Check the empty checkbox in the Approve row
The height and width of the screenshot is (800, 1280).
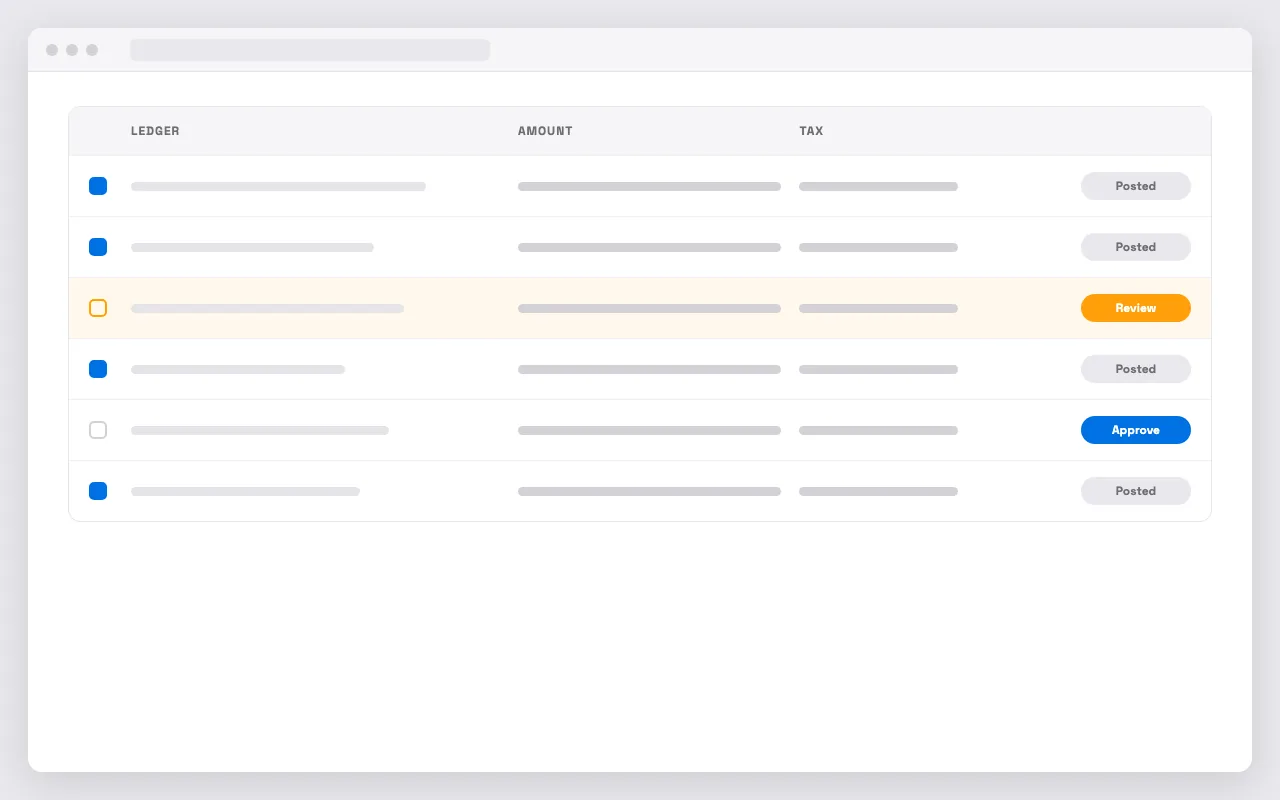[98, 430]
